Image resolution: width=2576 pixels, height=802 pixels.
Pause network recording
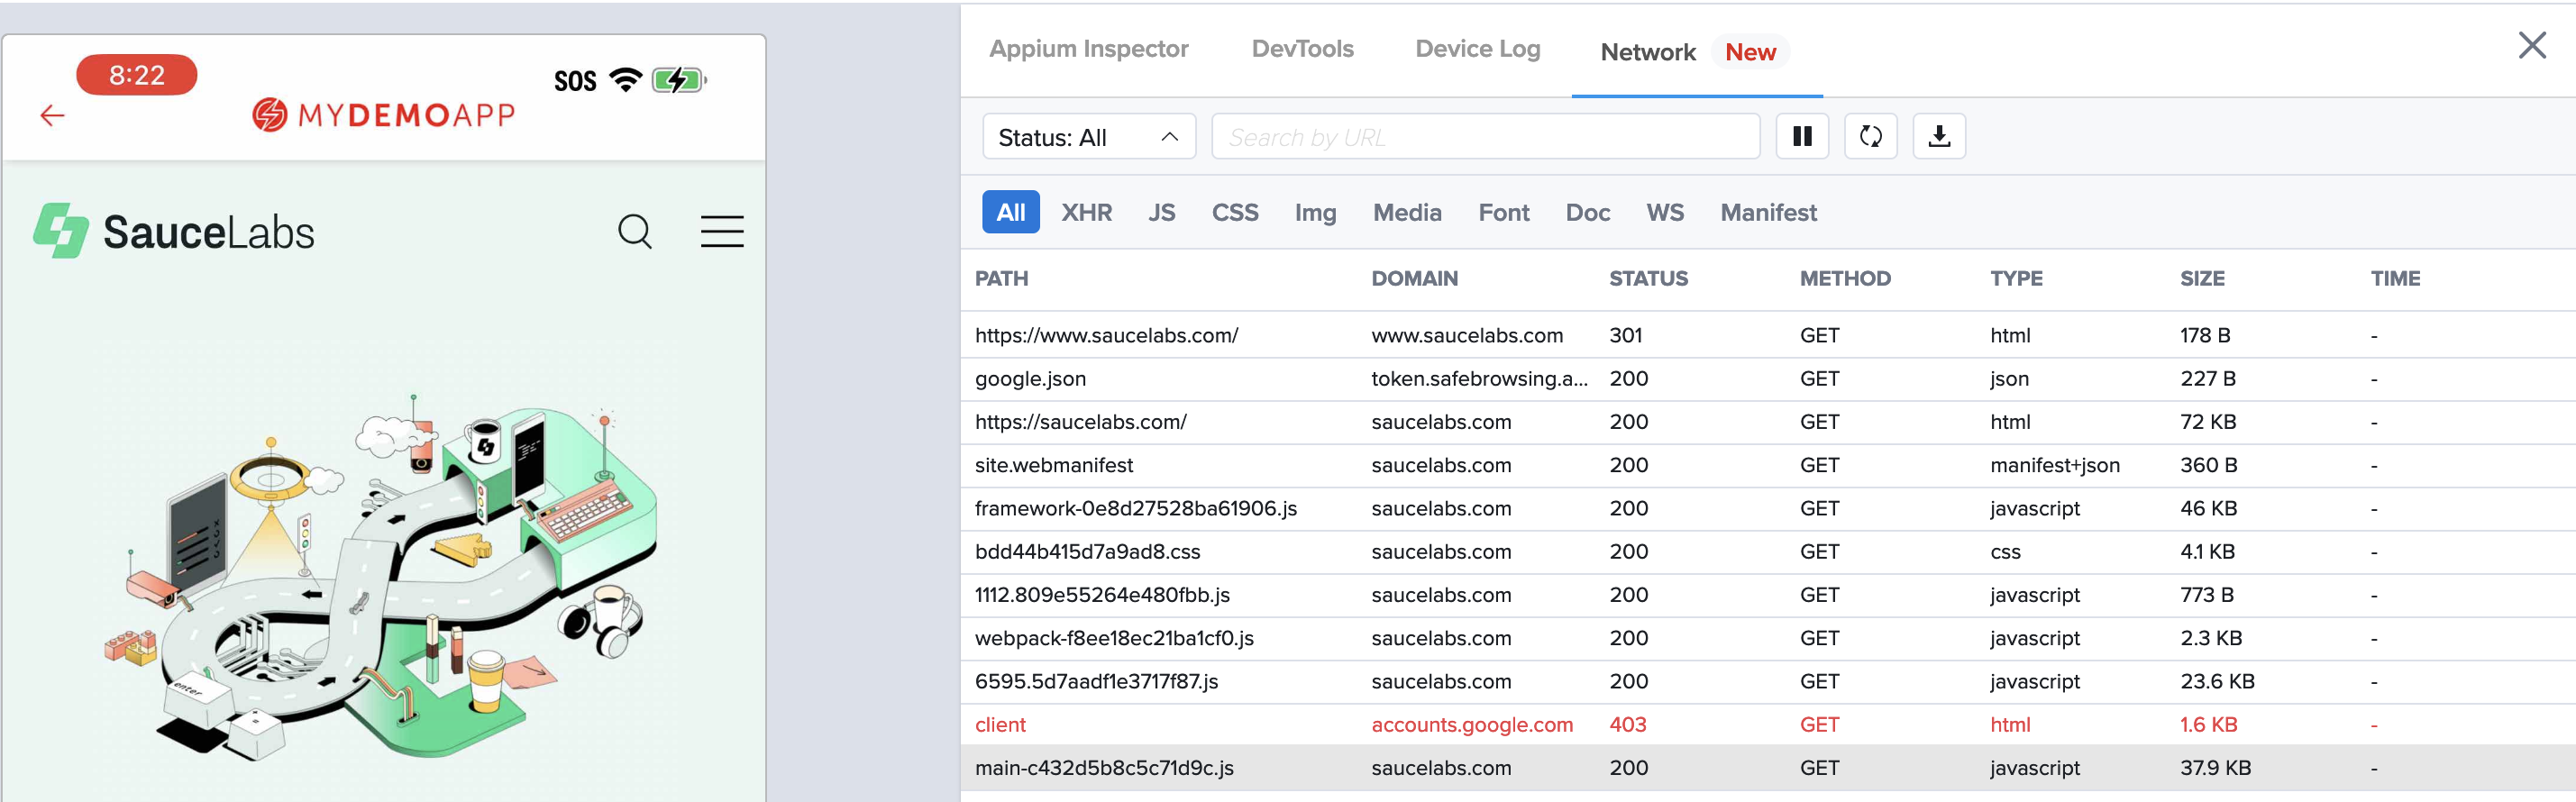pos(1802,136)
